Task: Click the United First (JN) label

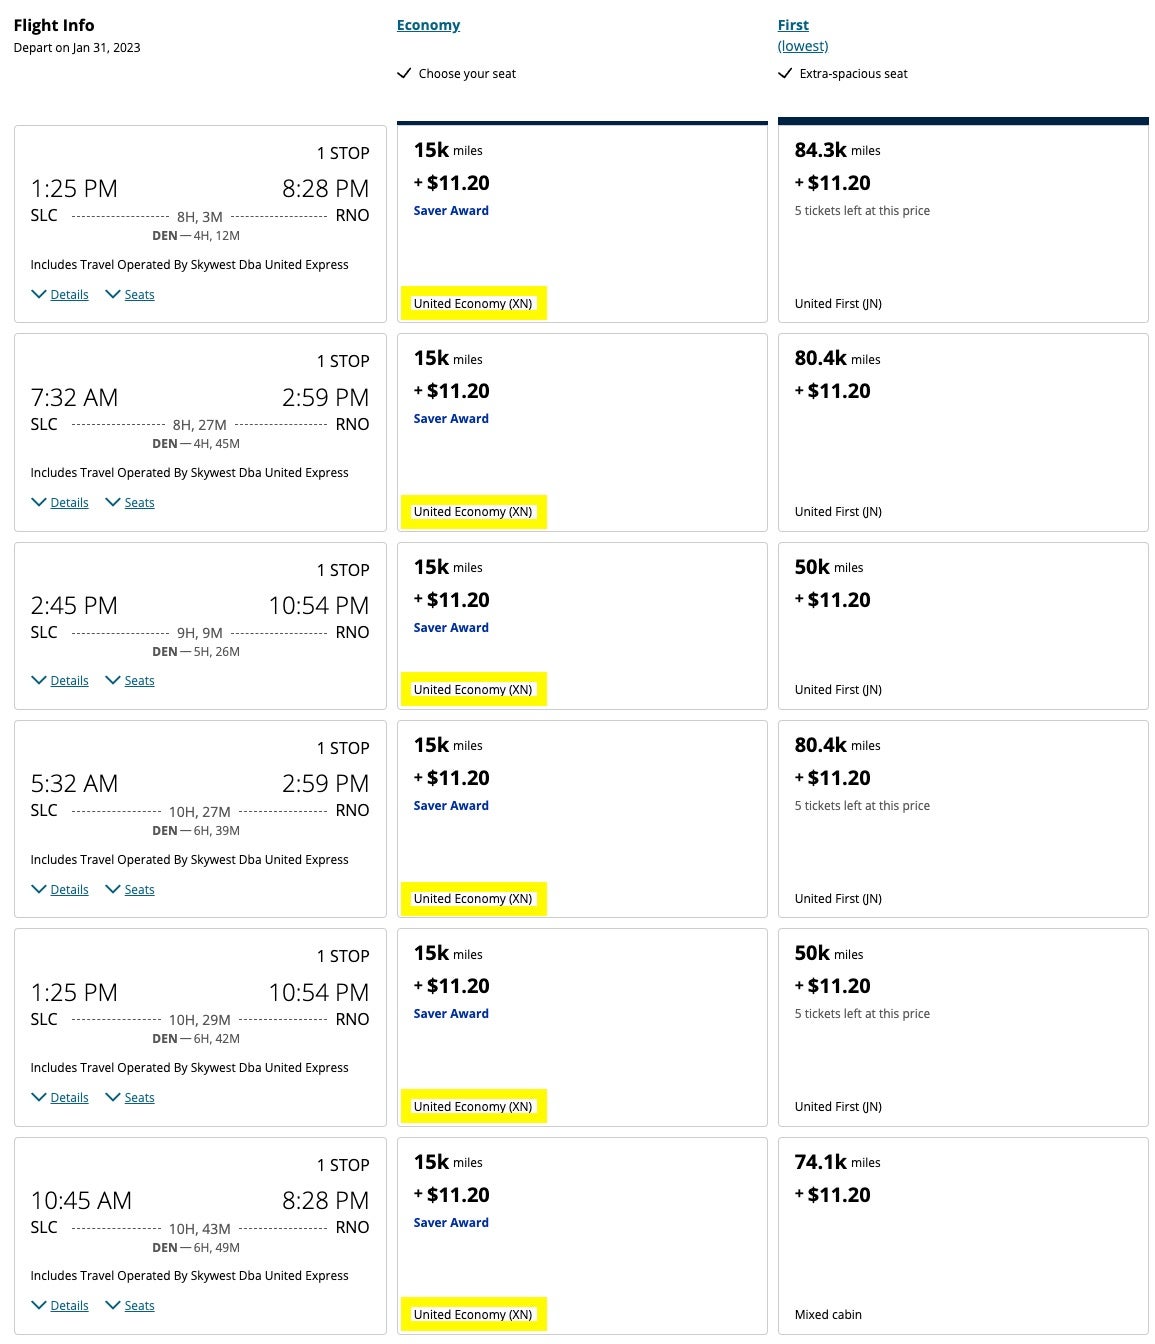Action: 837,303
